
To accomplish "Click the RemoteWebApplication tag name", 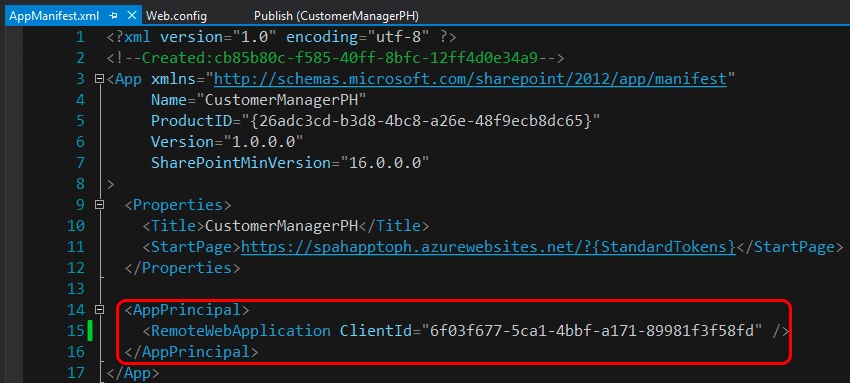I will click(241, 330).
